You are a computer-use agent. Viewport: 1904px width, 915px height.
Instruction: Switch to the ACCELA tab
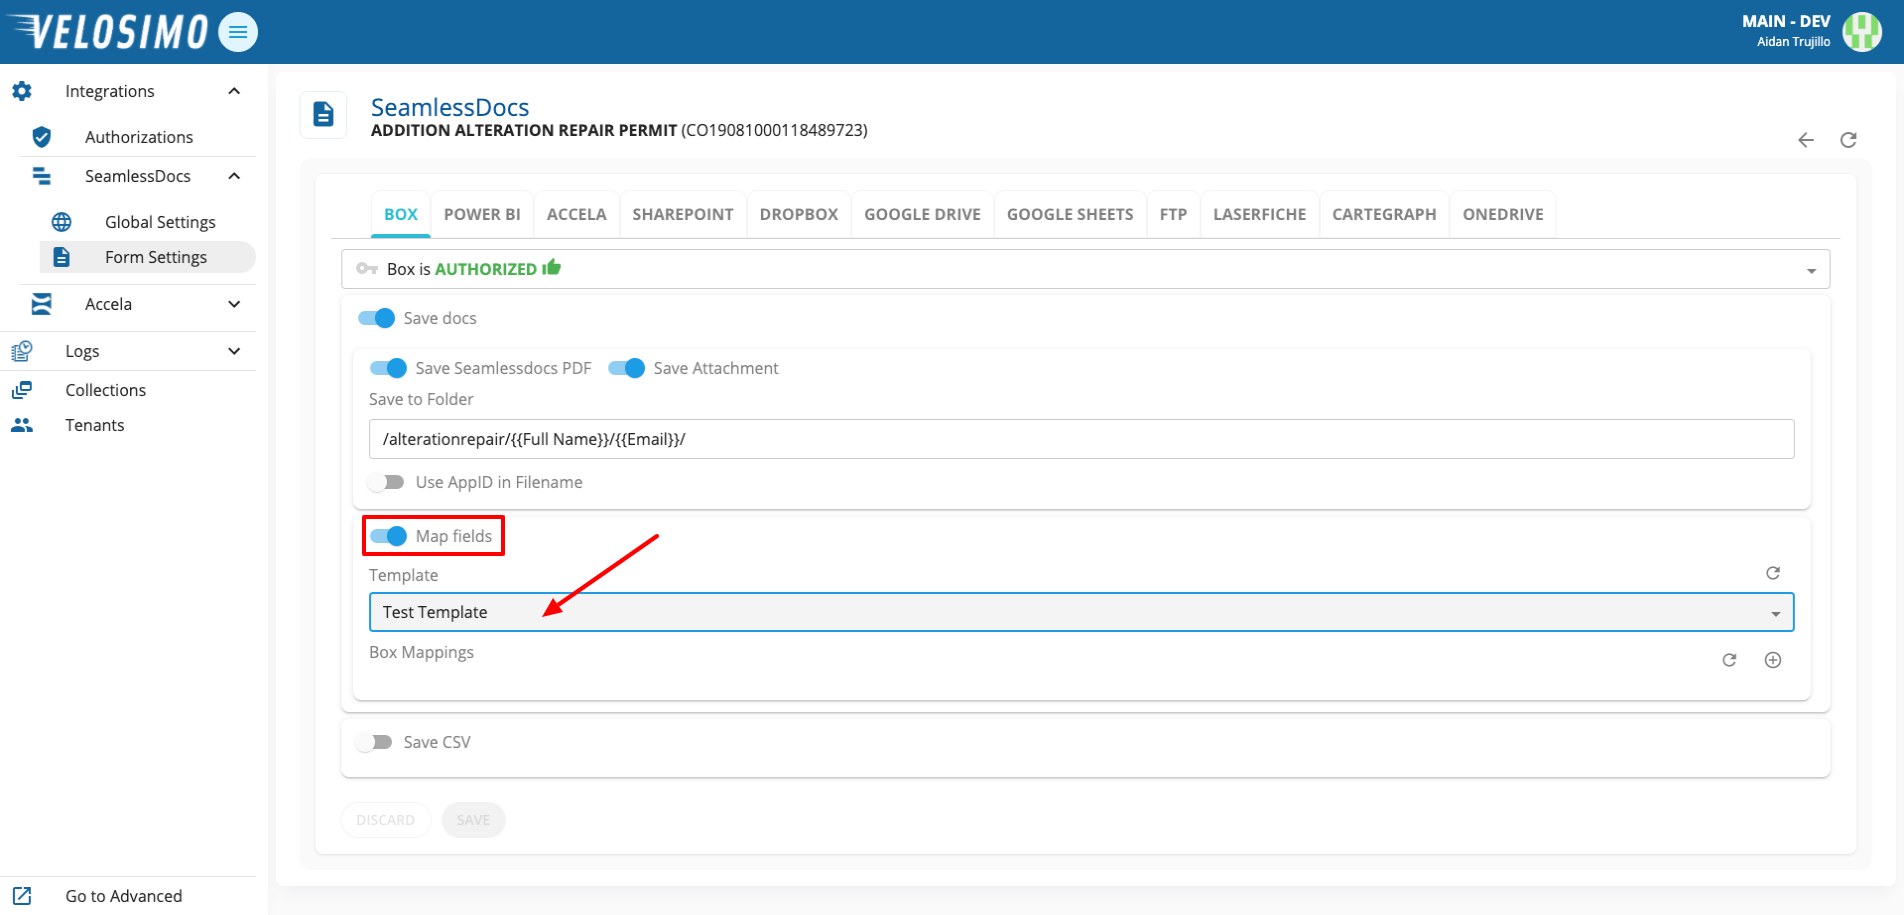pos(577,214)
